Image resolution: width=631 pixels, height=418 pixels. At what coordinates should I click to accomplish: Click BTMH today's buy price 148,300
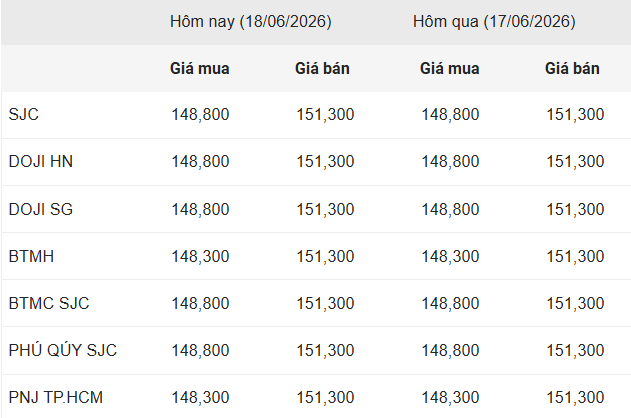pyautogui.click(x=200, y=256)
